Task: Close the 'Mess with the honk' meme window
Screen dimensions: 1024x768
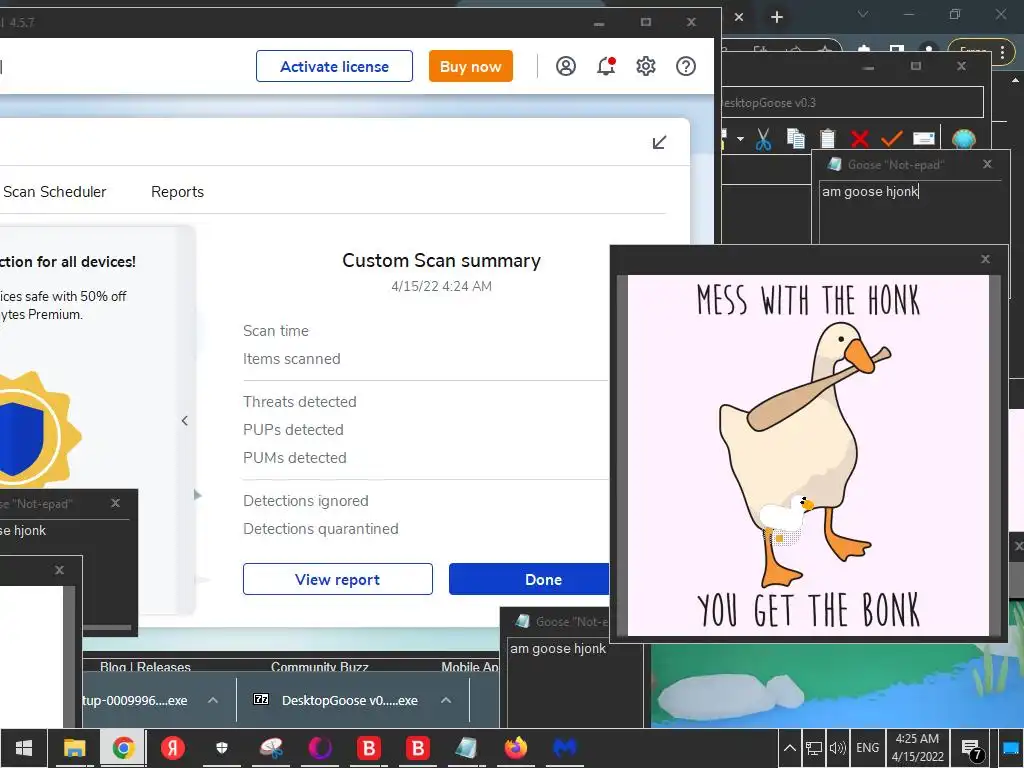Action: coord(985,259)
